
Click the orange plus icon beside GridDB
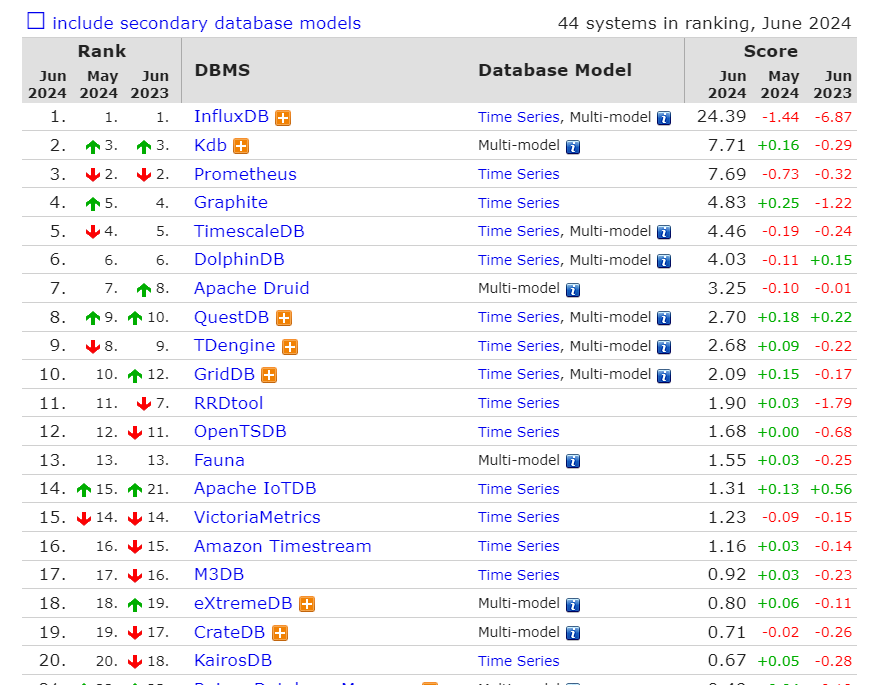[x=269, y=375]
